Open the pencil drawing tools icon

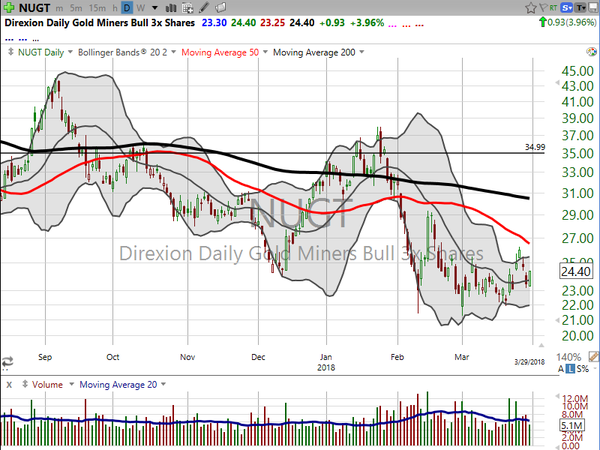pyautogui.click(x=204, y=7)
